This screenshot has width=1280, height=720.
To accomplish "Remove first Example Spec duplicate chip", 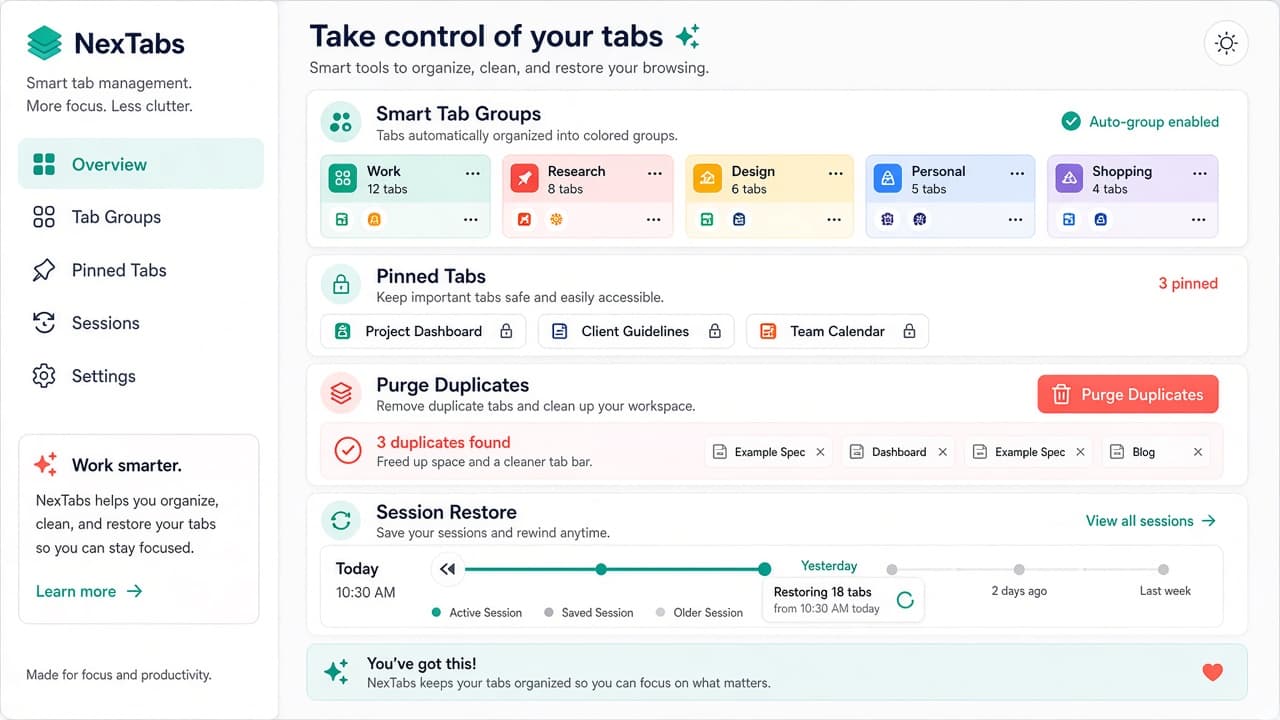I will [821, 452].
